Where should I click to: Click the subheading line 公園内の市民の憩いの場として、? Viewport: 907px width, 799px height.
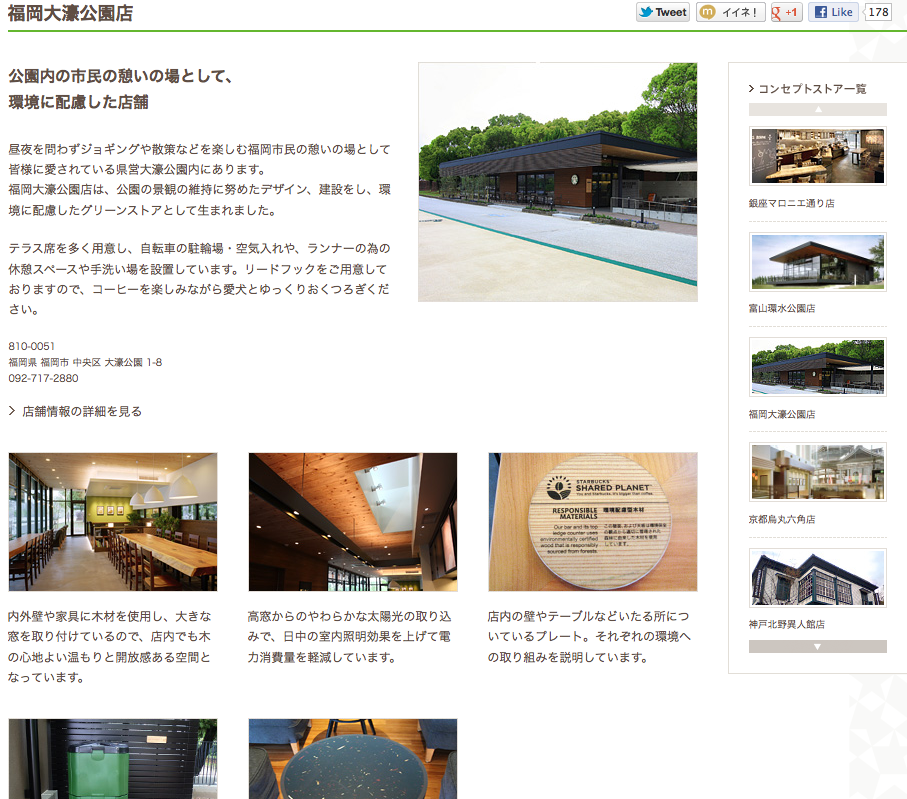tap(120, 76)
